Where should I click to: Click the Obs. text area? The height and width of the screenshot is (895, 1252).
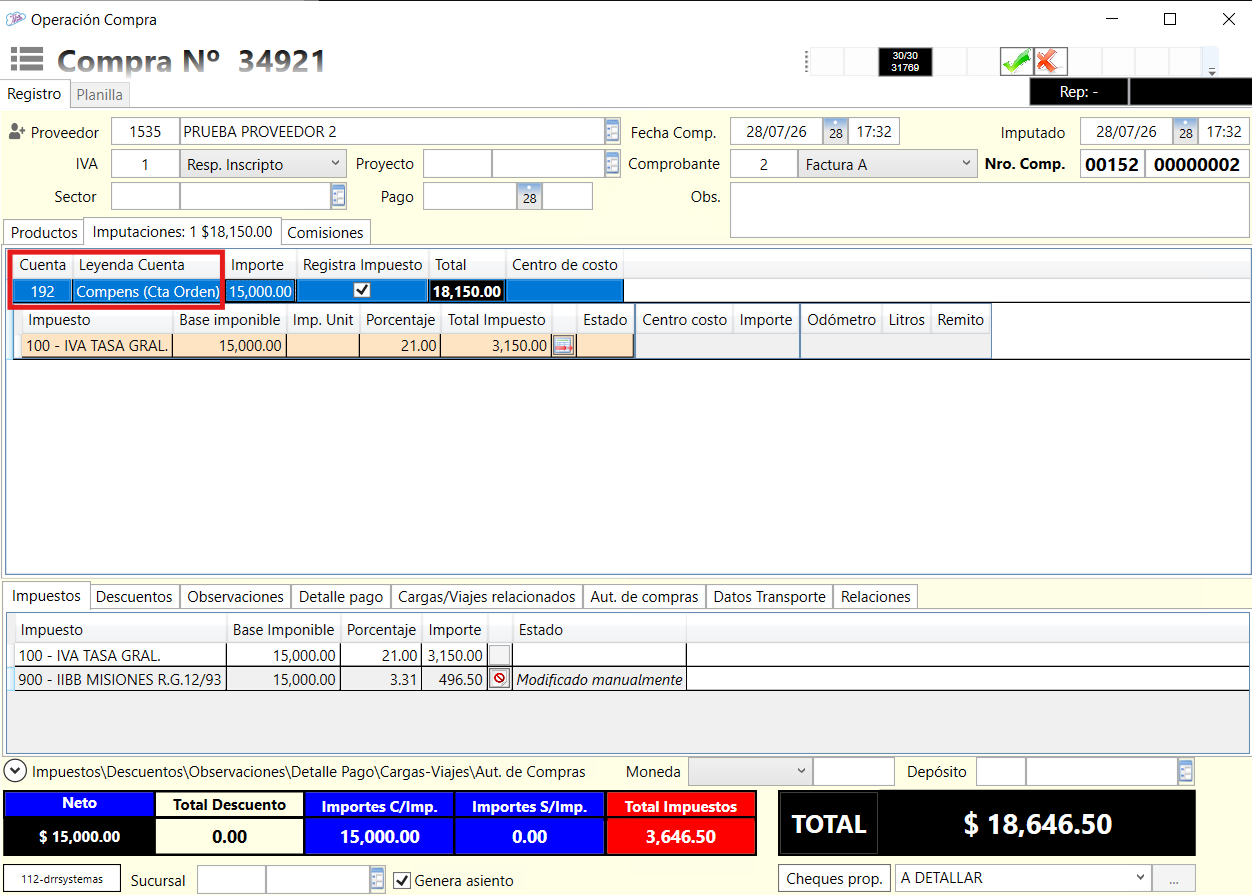point(990,209)
